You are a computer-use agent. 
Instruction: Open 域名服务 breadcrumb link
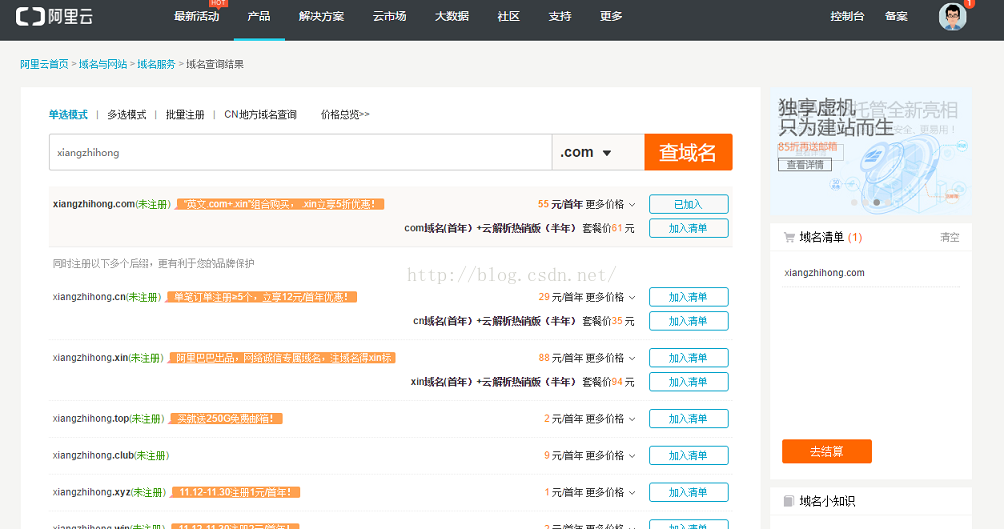coord(156,64)
